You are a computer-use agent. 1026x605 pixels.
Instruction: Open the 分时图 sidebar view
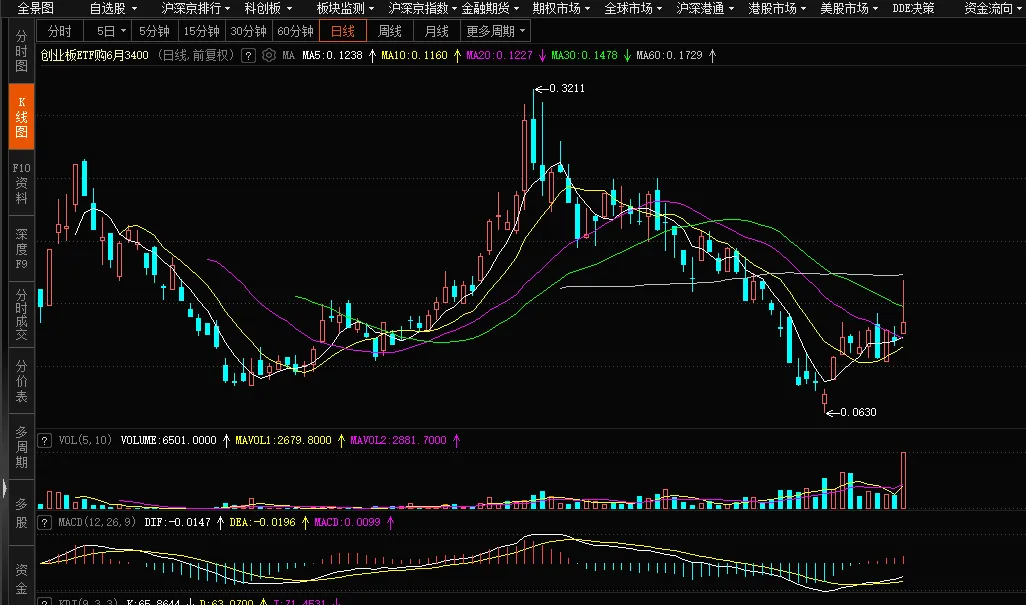tap(21, 50)
